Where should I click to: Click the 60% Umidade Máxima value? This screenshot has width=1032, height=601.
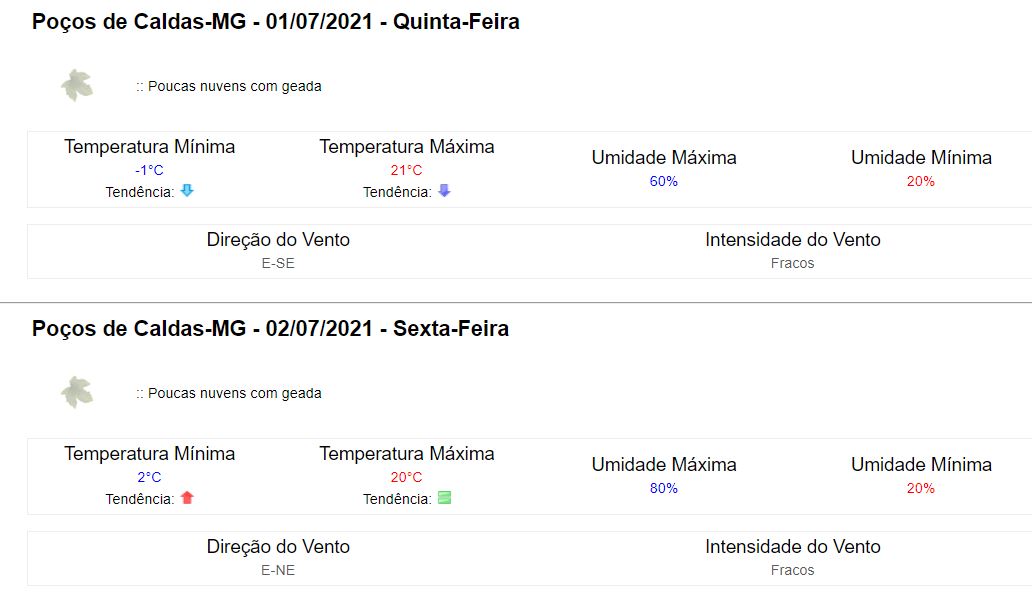click(663, 181)
